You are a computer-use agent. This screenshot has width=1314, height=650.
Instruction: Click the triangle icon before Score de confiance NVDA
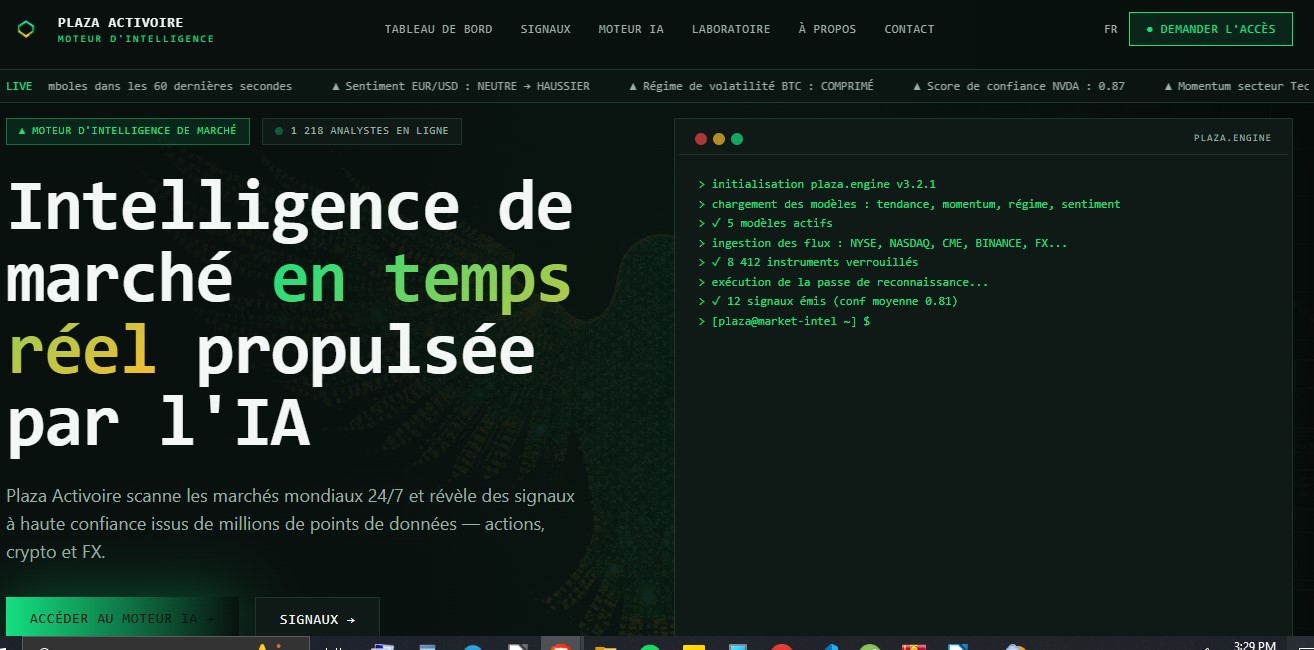(x=915, y=86)
